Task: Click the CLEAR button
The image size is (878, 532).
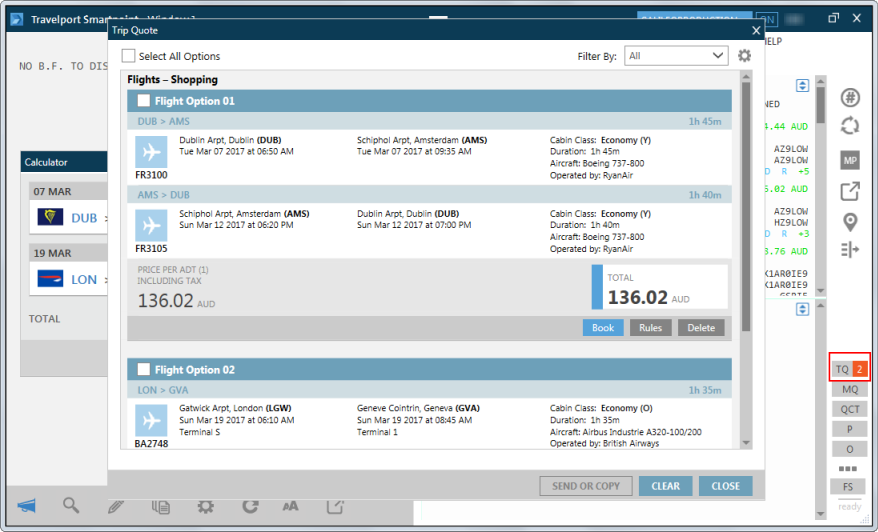Action: [665, 486]
